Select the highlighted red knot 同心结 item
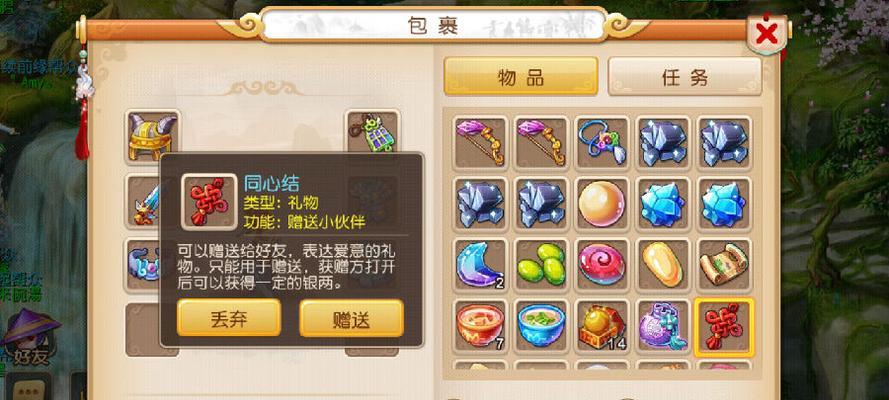Screen dimensions: 889x400 point(724,327)
